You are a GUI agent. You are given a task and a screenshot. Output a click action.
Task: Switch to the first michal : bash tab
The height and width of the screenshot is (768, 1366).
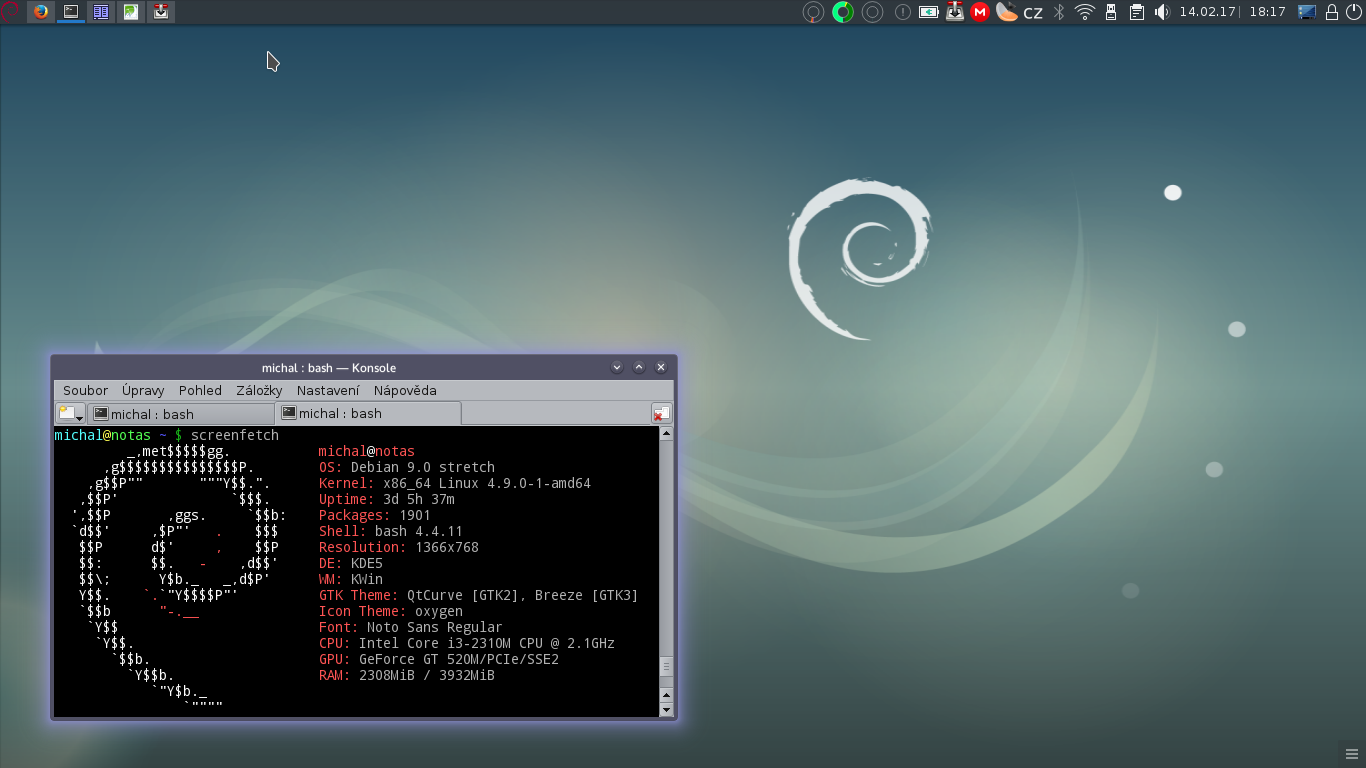tap(180, 414)
